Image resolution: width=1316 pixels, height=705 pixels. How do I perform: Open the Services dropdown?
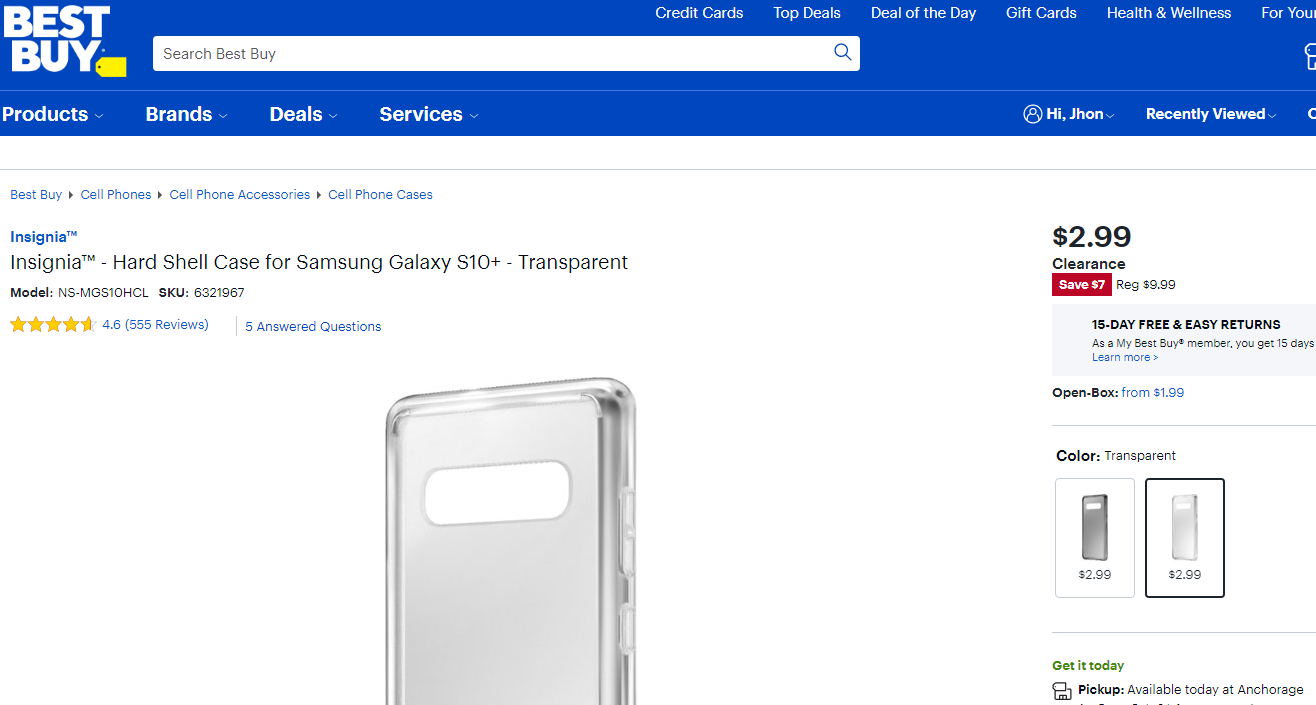tap(428, 114)
